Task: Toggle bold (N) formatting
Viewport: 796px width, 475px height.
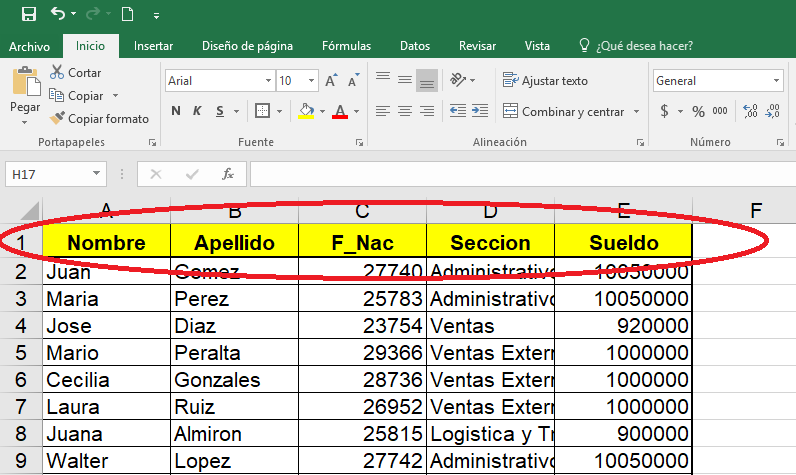Action: (x=176, y=111)
